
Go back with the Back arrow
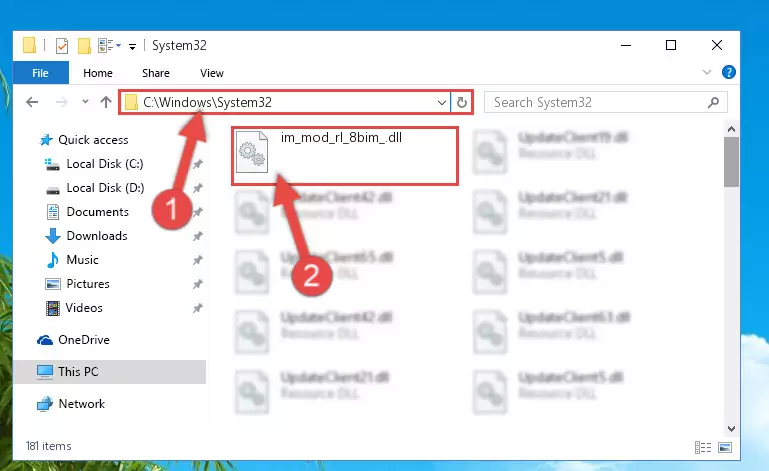point(32,102)
